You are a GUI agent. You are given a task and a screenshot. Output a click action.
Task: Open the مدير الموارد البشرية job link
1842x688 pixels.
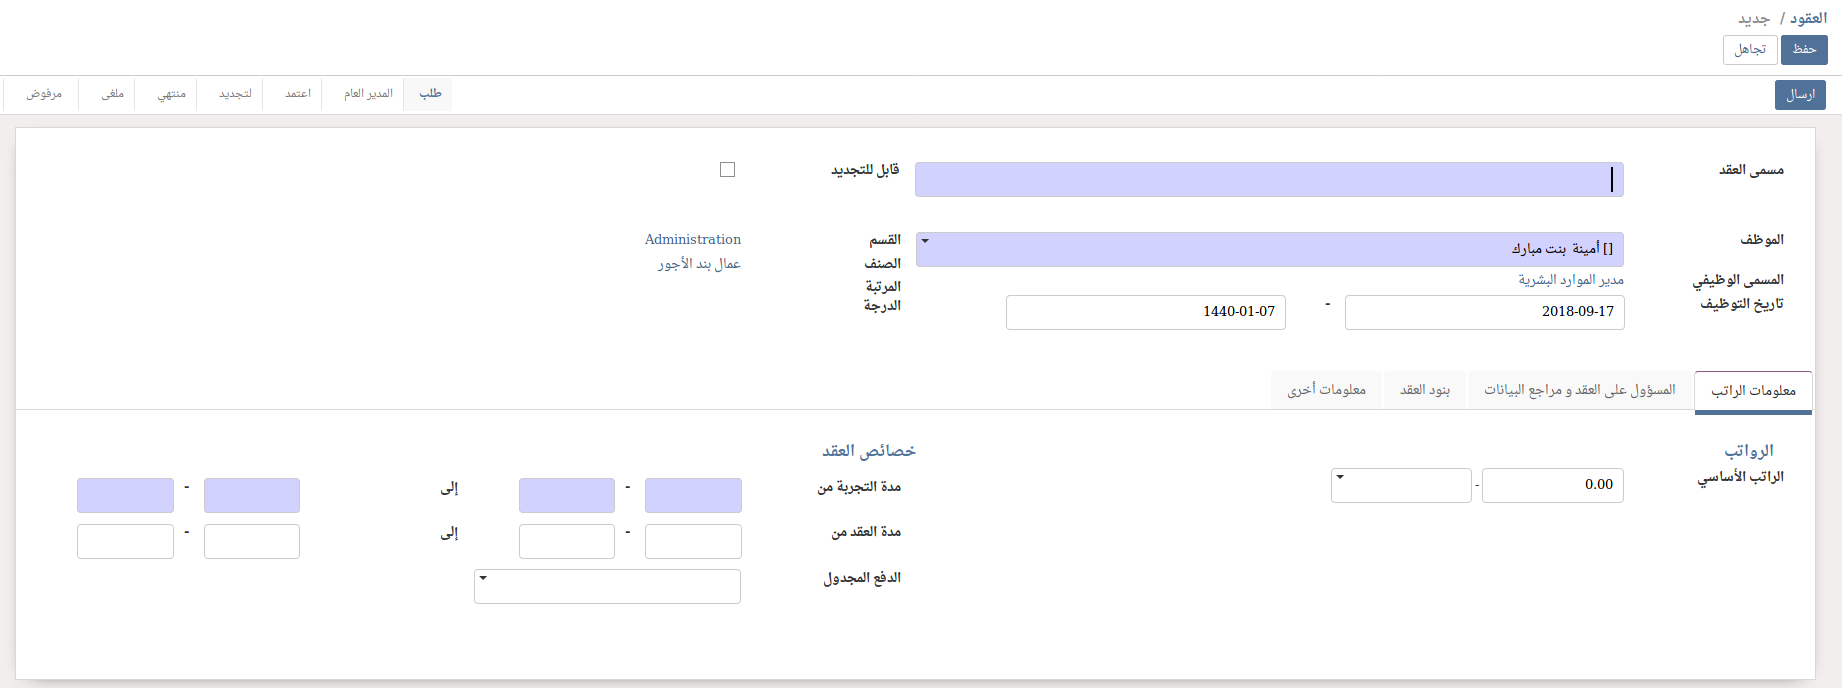point(1571,280)
